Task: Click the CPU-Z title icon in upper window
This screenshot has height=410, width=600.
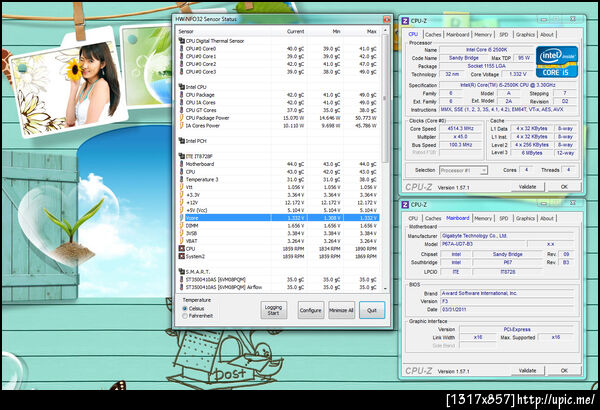Action: [406, 21]
